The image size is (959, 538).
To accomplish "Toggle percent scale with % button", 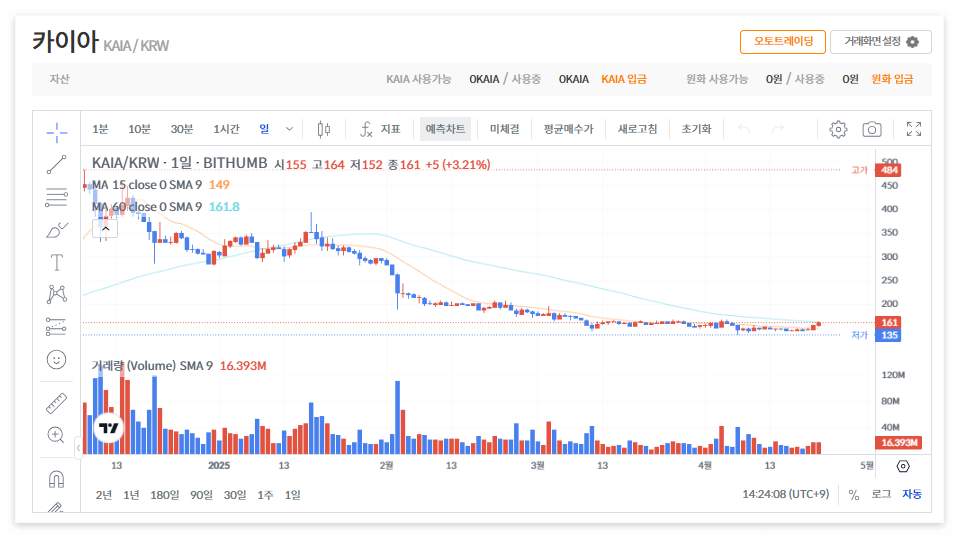I will click(x=854, y=495).
